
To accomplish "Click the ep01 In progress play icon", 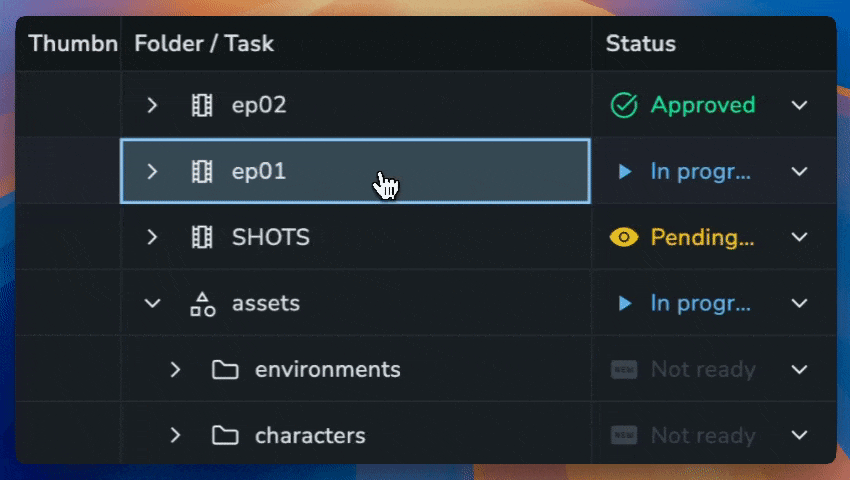I will [x=625, y=171].
